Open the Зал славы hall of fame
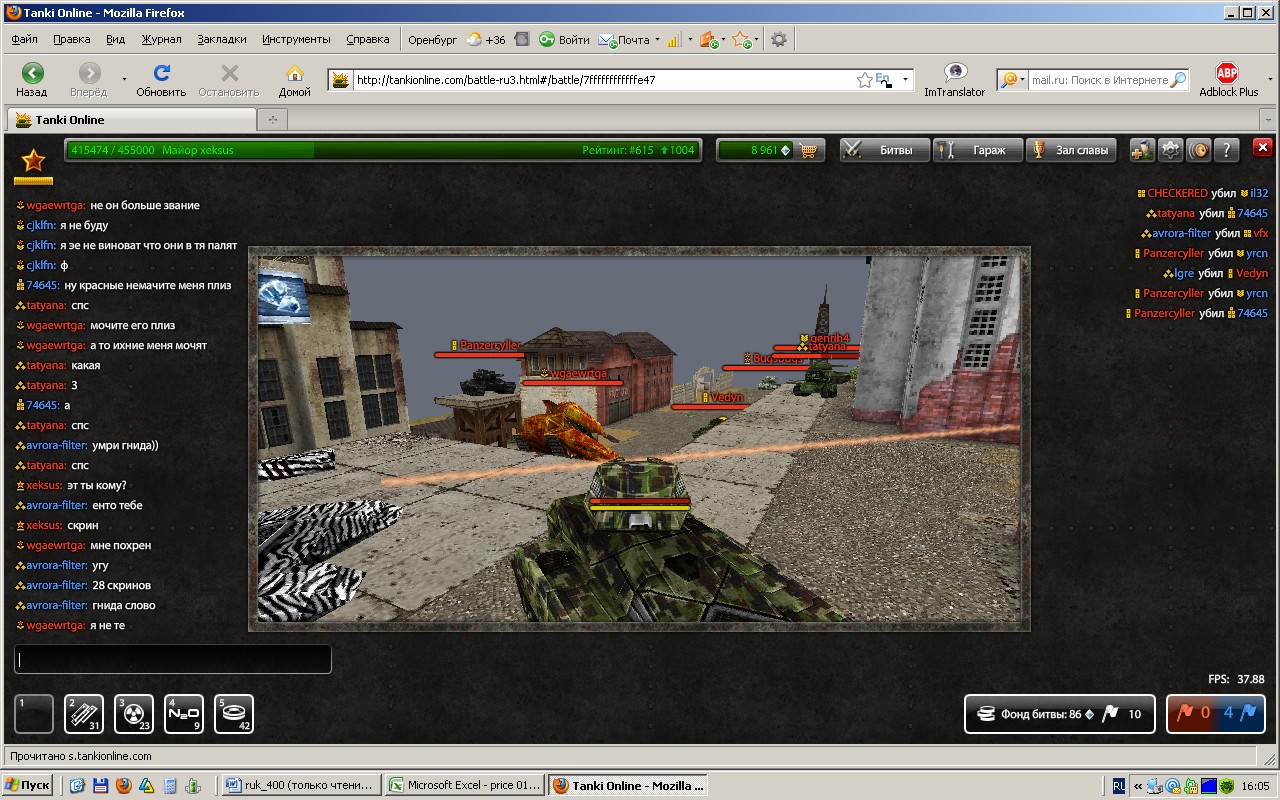 click(1072, 150)
